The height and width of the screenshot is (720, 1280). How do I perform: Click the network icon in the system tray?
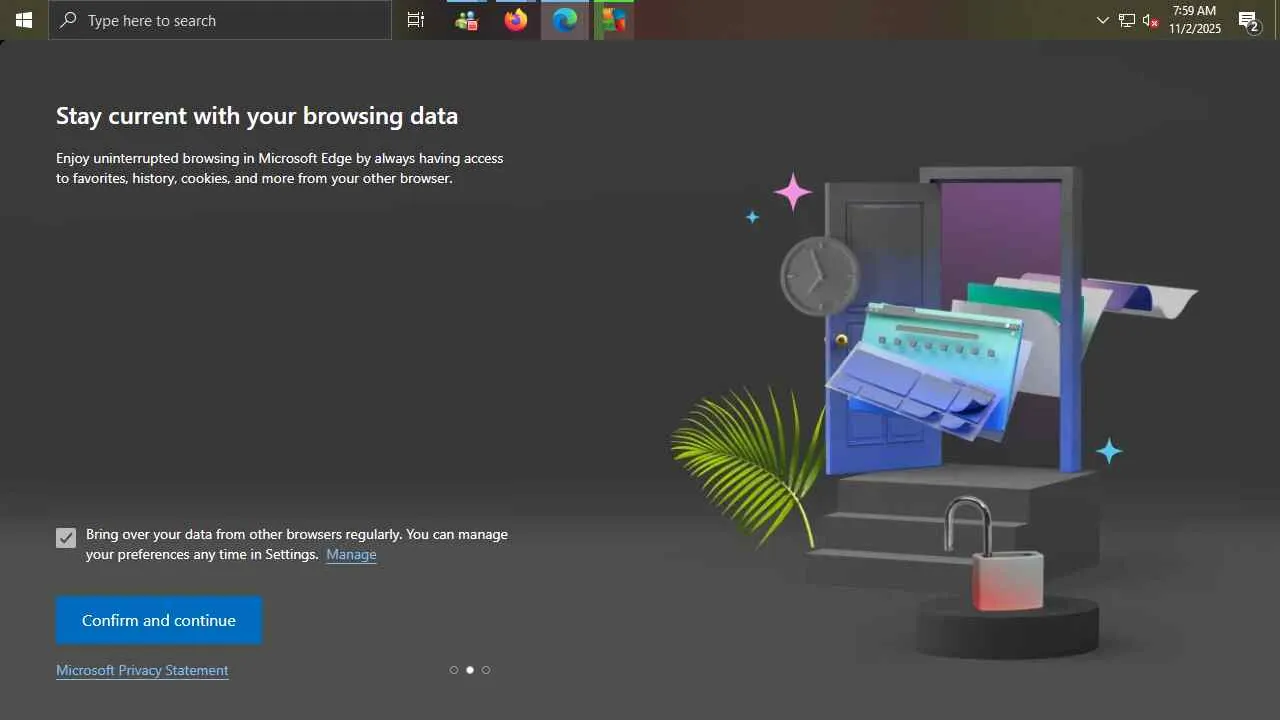[x=1127, y=20]
